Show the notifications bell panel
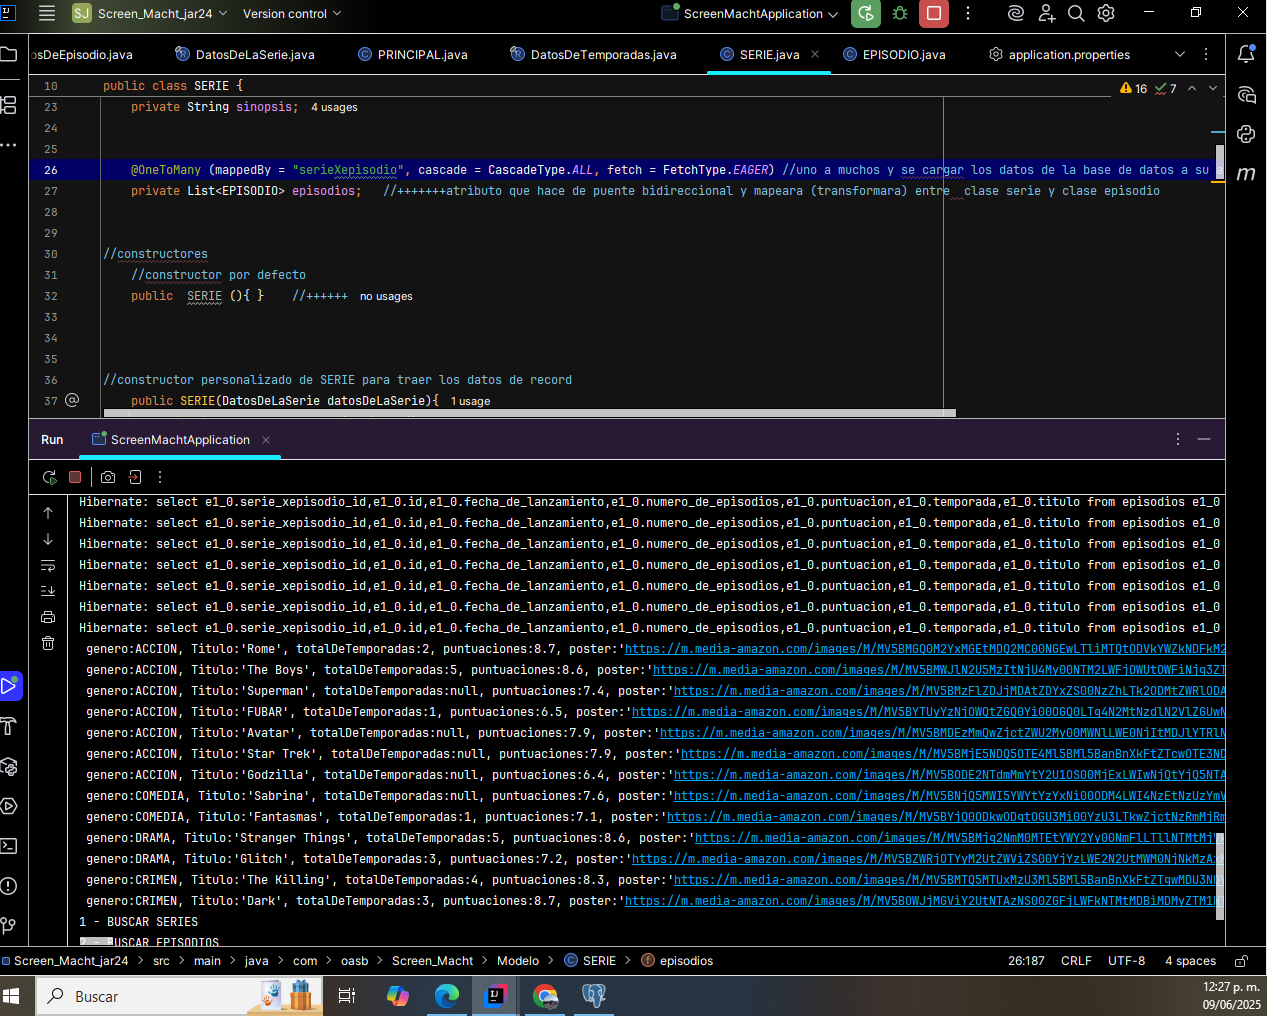 point(1246,54)
